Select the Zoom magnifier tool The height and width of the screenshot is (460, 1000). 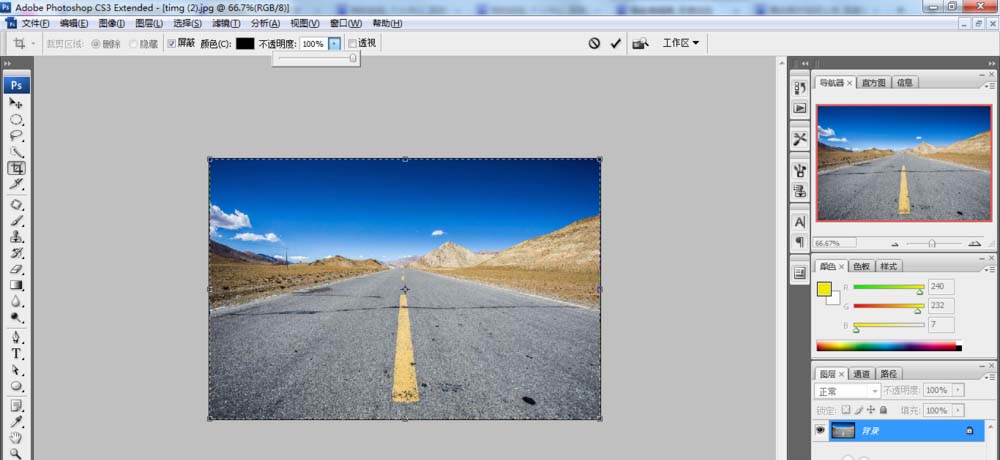17,453
